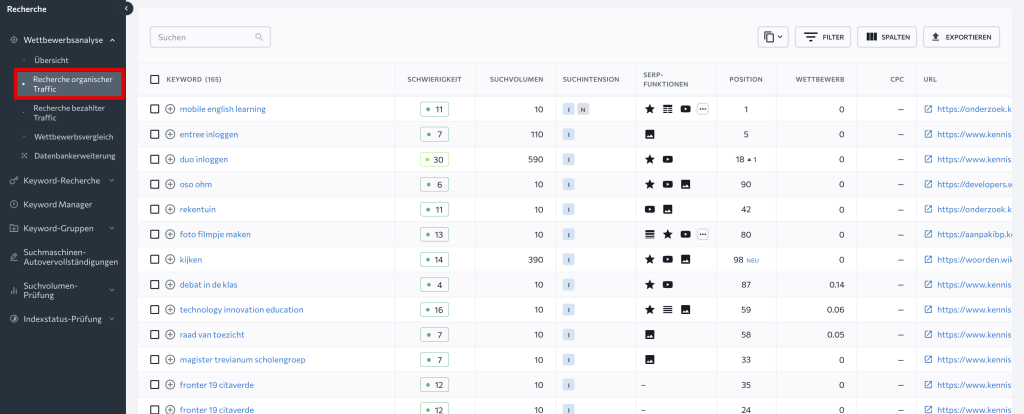The height and width of the screenshot is (414, 1024).
Task: Expand the Suchvolumen-Prüfung menu
Action: click(x=112, y=290)
